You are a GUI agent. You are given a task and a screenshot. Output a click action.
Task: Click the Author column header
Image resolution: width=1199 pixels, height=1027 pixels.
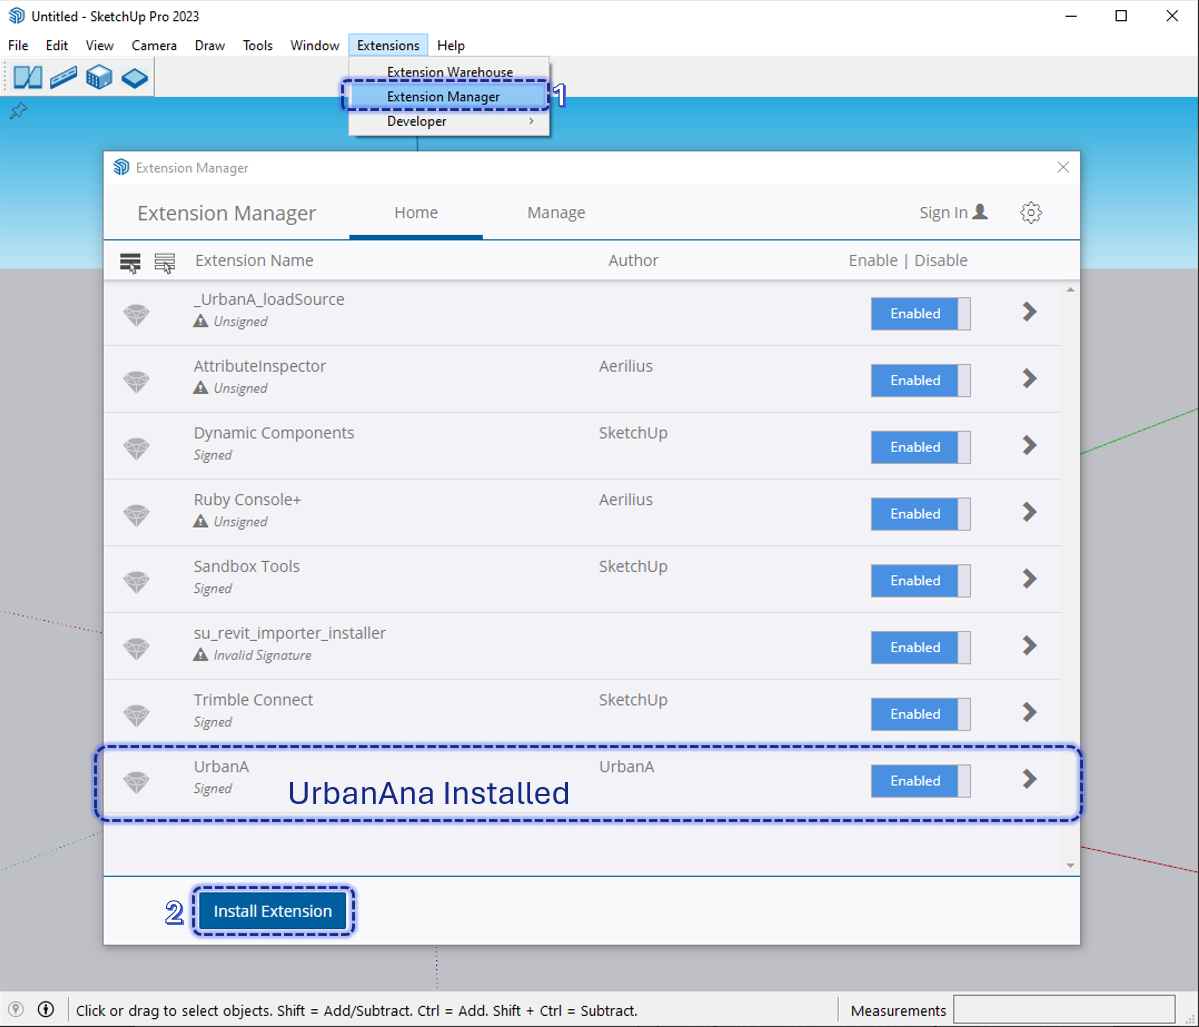pos(633,260)
